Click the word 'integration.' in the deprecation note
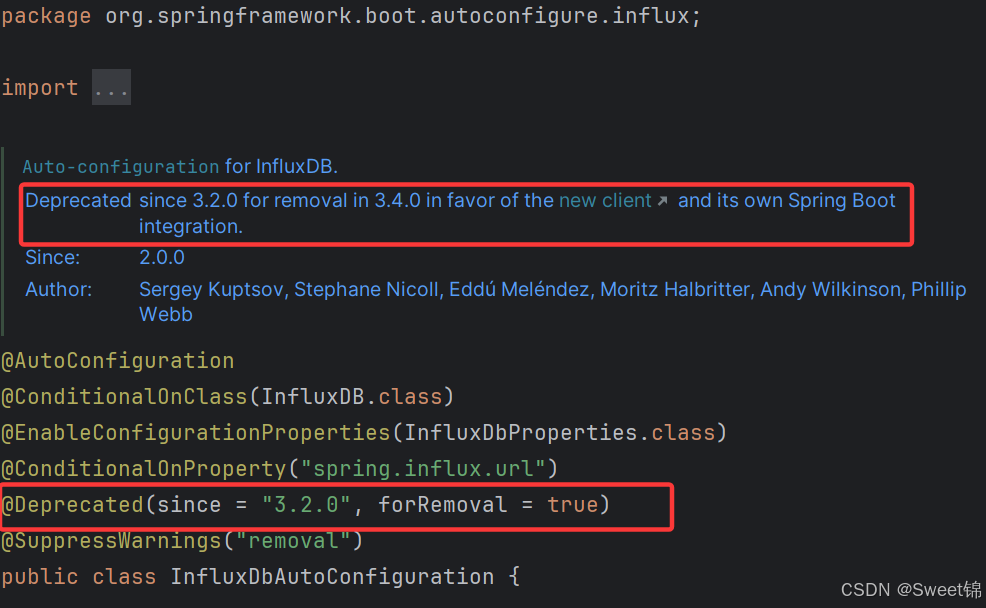Screen dimensions: 986x608 [191, 226]
